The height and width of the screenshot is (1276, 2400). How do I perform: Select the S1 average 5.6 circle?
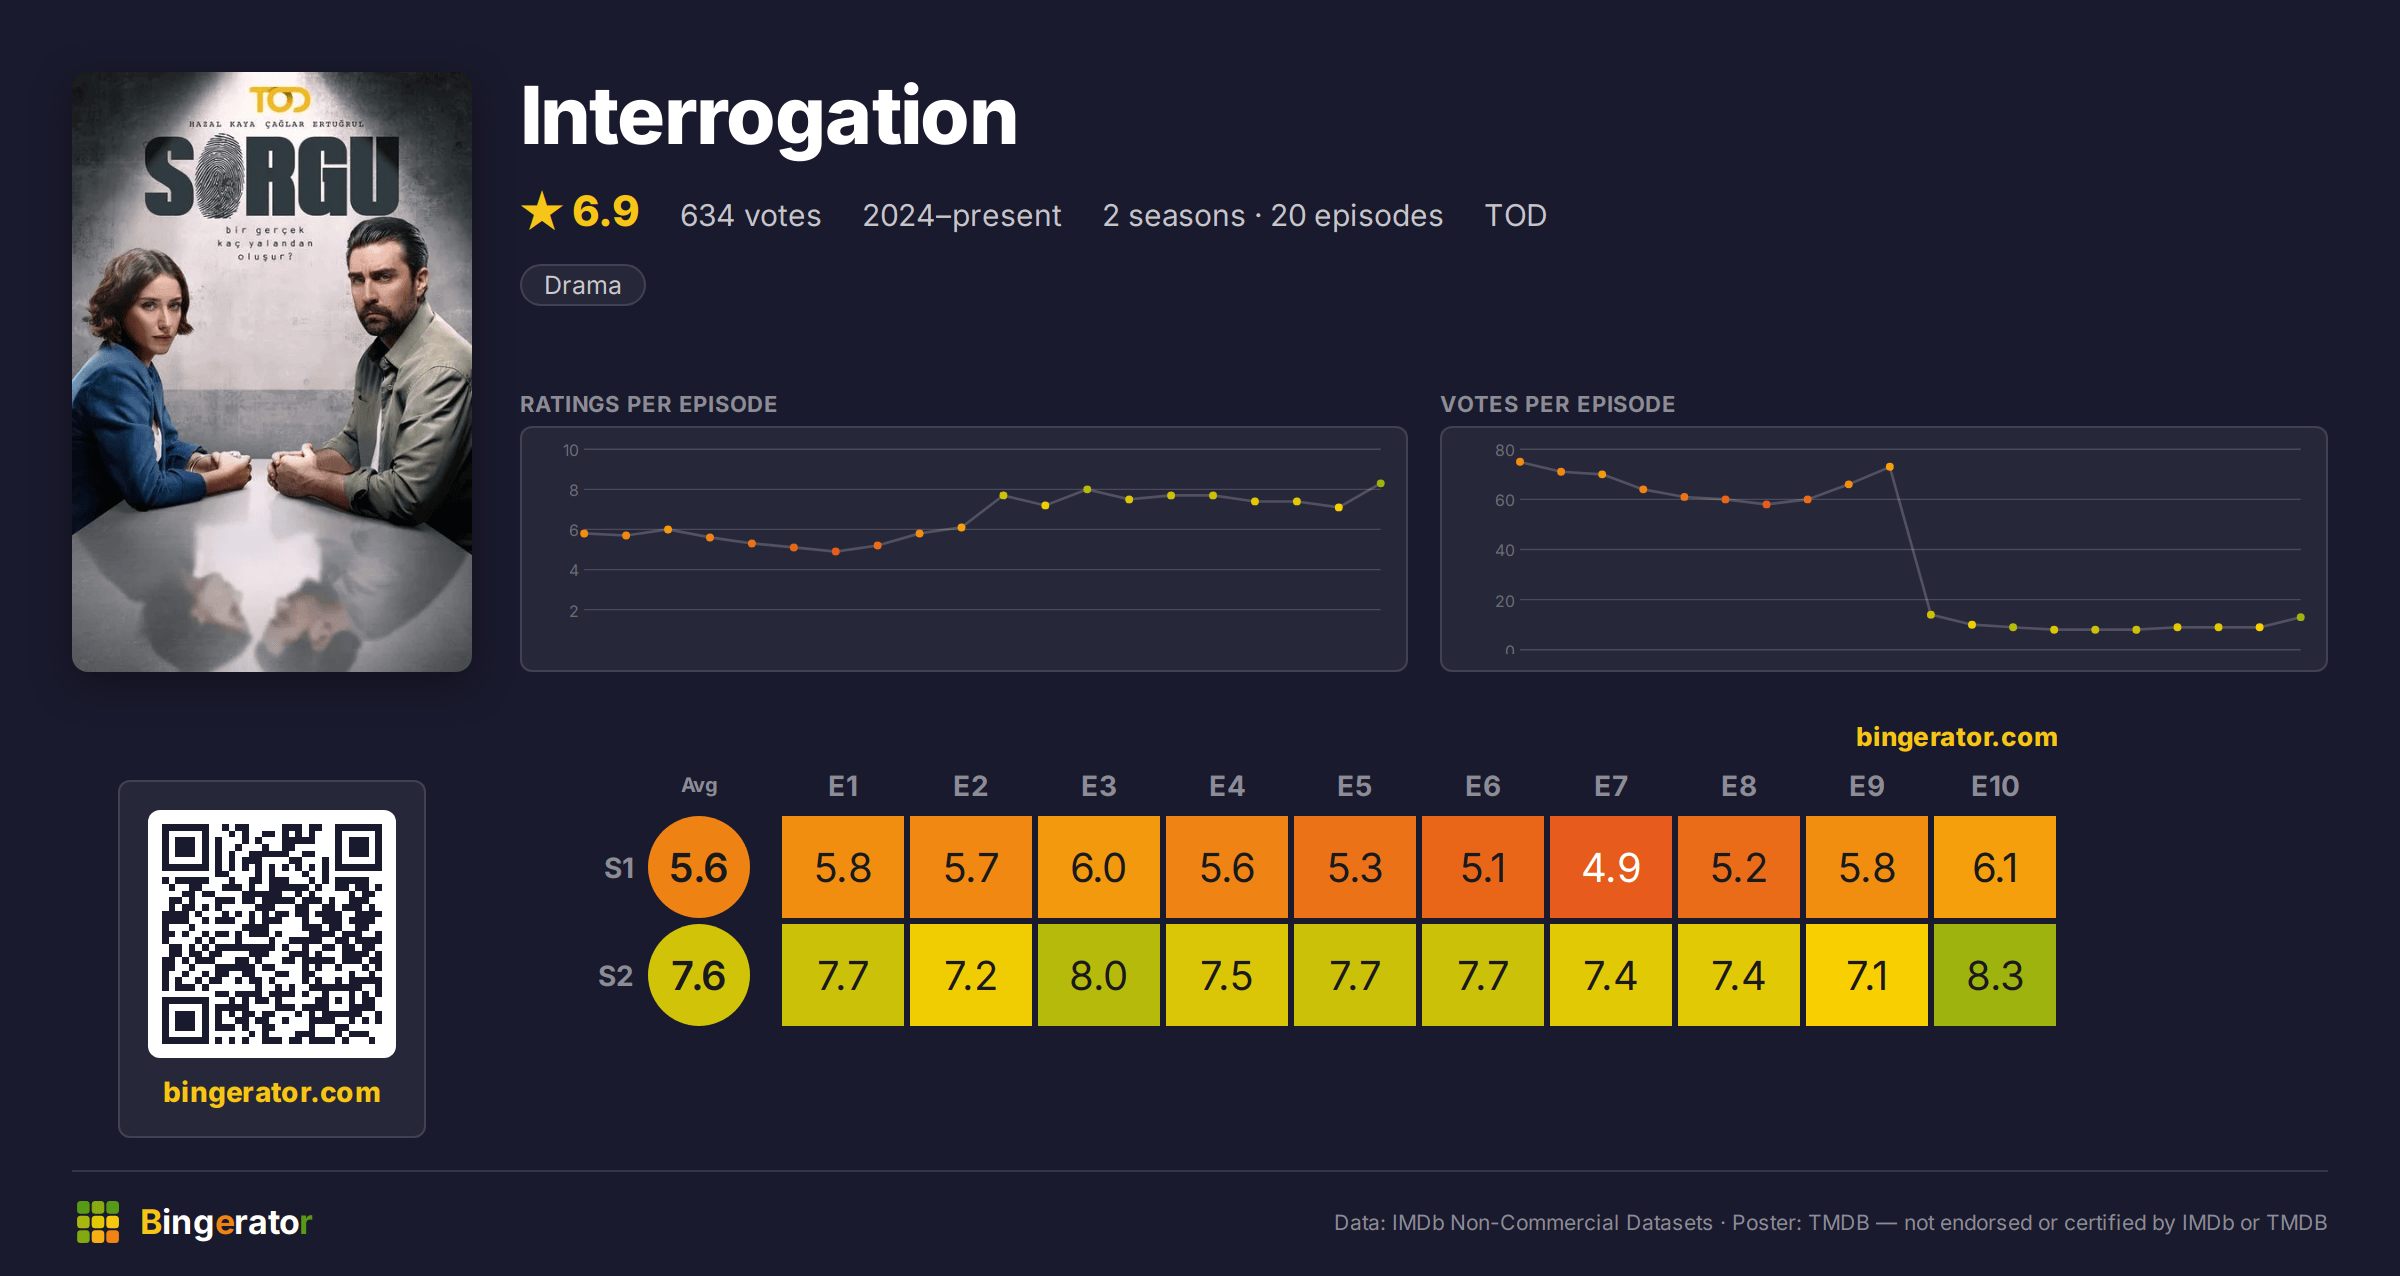[x=699, y=867]
